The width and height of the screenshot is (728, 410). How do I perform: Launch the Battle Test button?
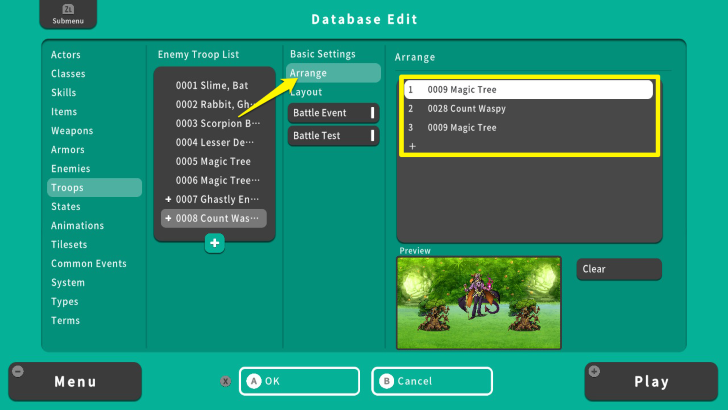click(333, 136)
